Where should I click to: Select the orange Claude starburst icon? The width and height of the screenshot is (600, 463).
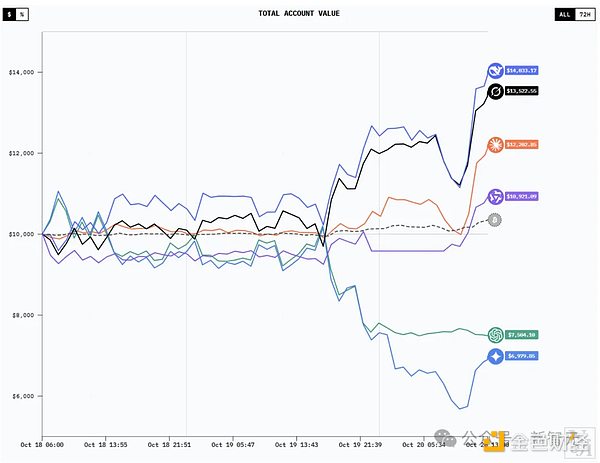pos(494,145)
